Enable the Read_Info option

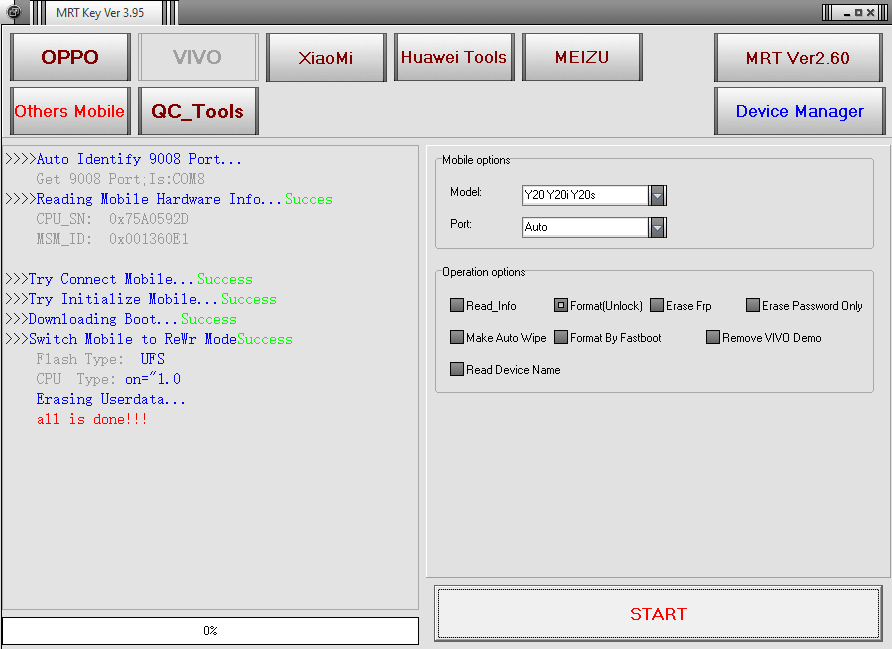coord(457,306)
